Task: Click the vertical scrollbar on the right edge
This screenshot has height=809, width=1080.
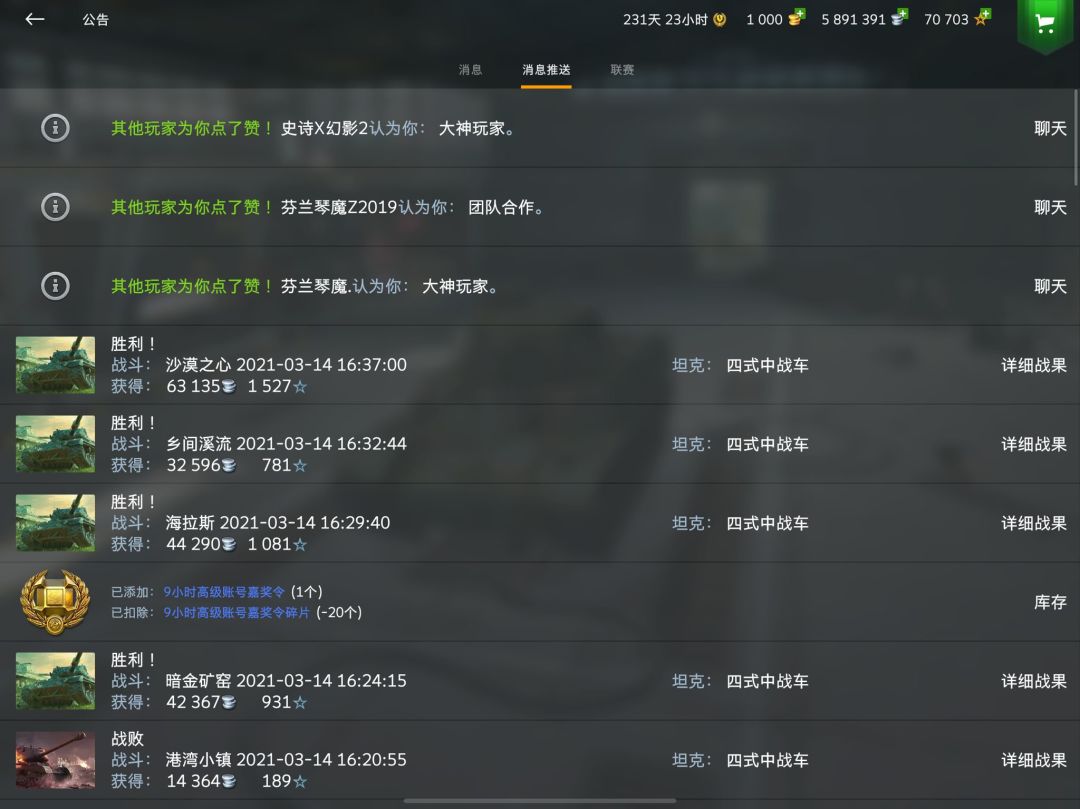Action: [x=1076, y=138]
